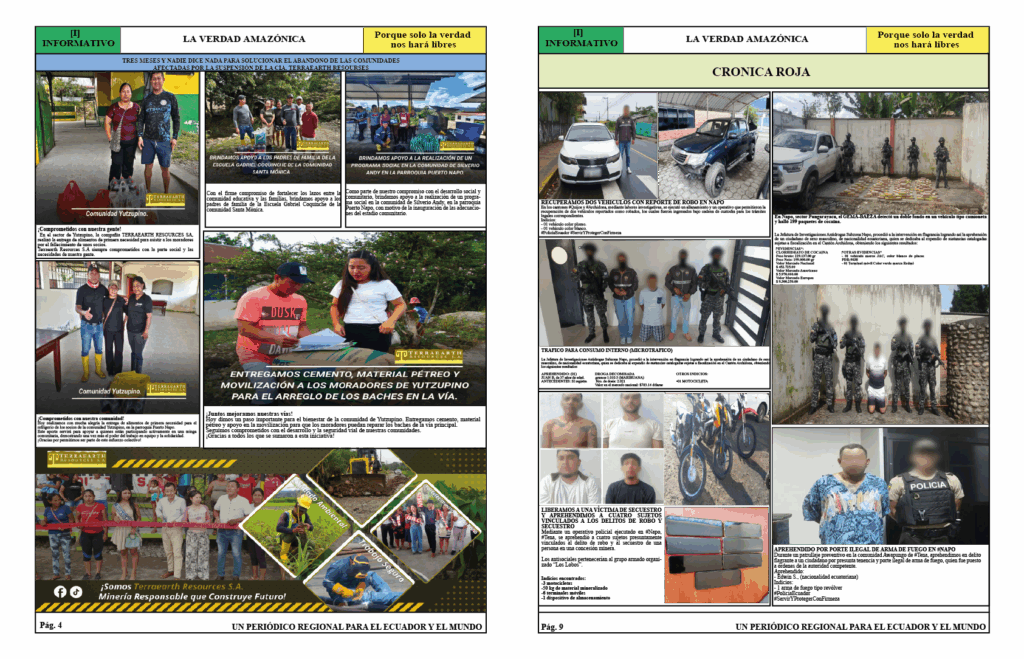Open the motorcycles photo
Screen dimensions: 1024x659
click(x=716, y=447)
